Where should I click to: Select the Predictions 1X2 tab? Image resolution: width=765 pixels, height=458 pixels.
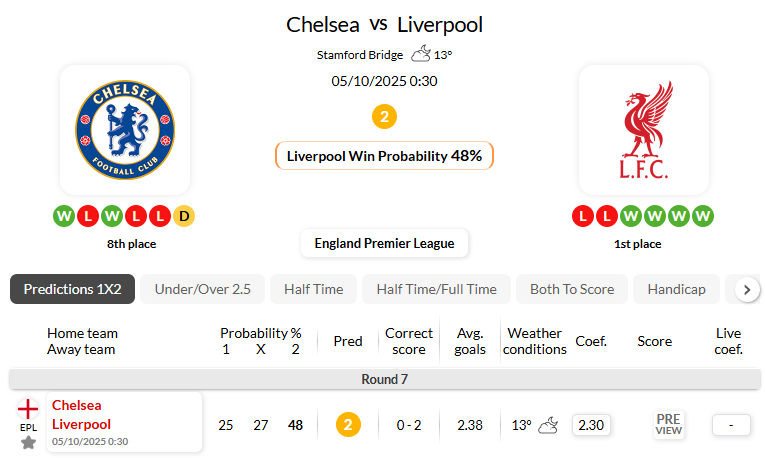(x=72, y=289)
